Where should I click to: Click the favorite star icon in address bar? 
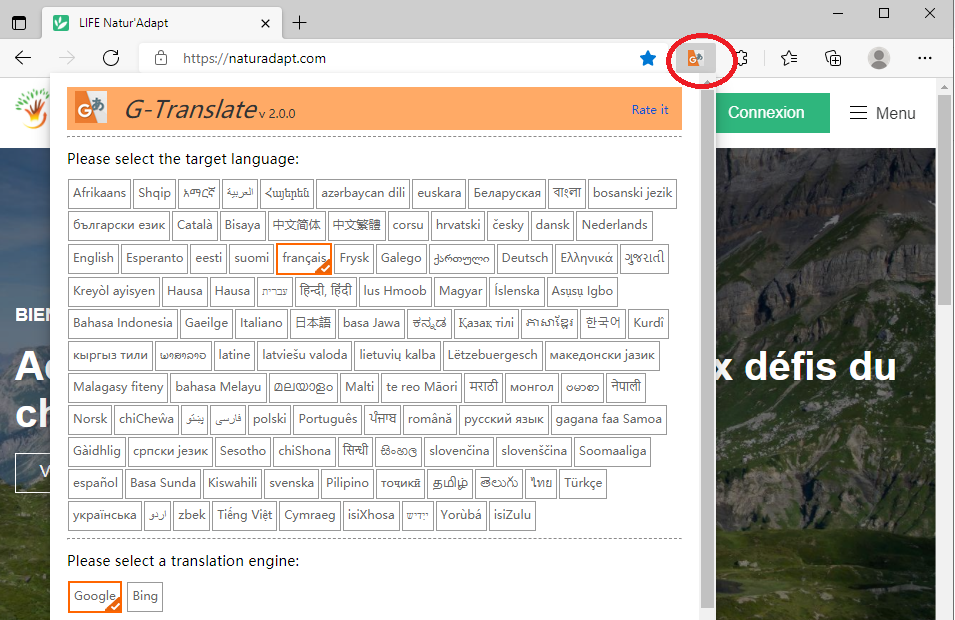(x=648, y=58)
